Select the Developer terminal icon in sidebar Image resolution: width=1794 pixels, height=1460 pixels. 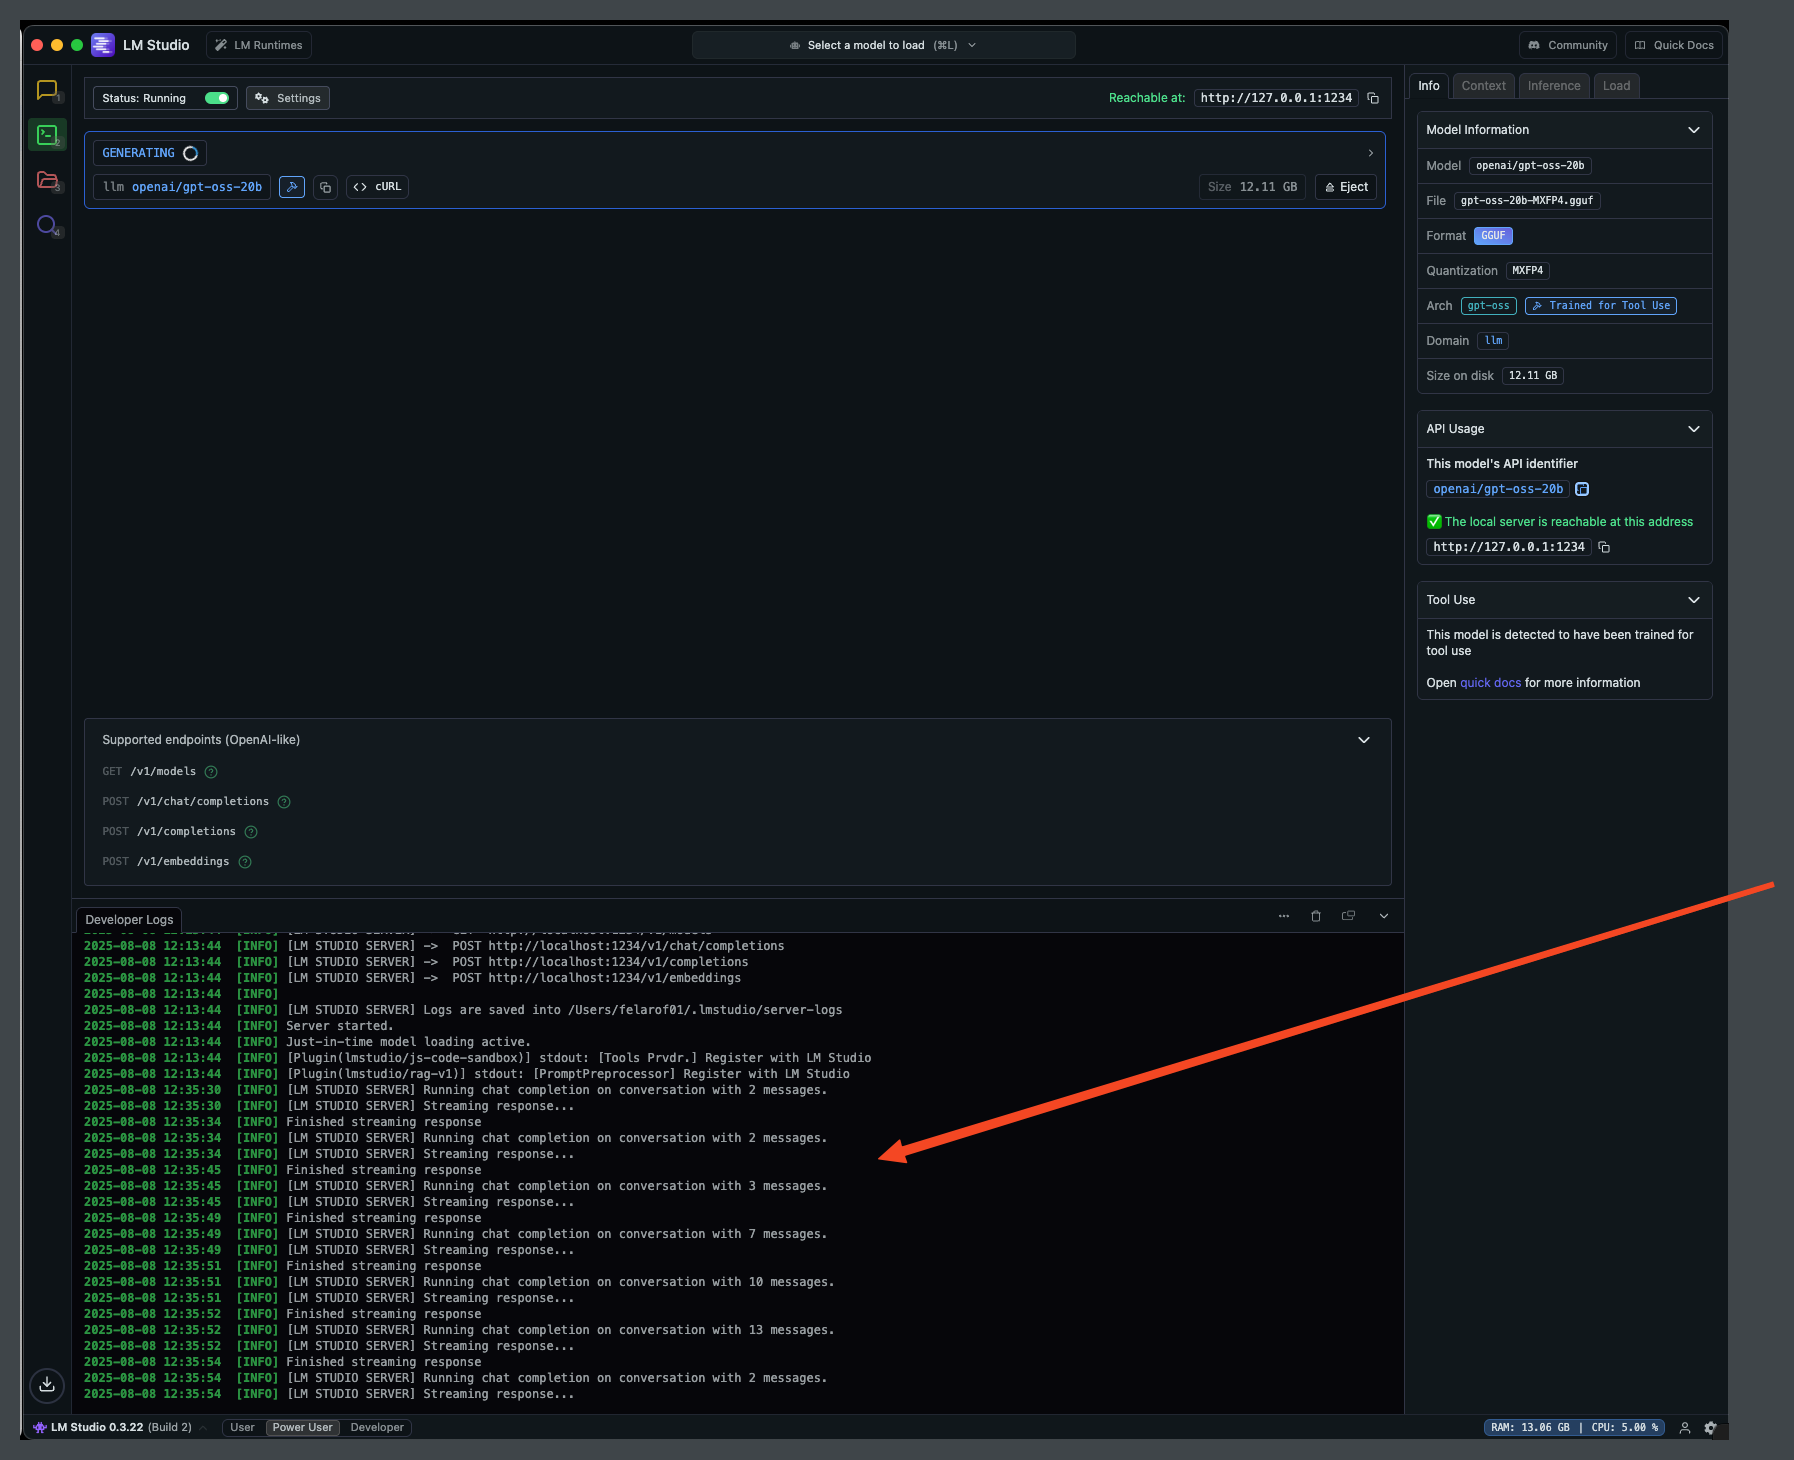47,134
